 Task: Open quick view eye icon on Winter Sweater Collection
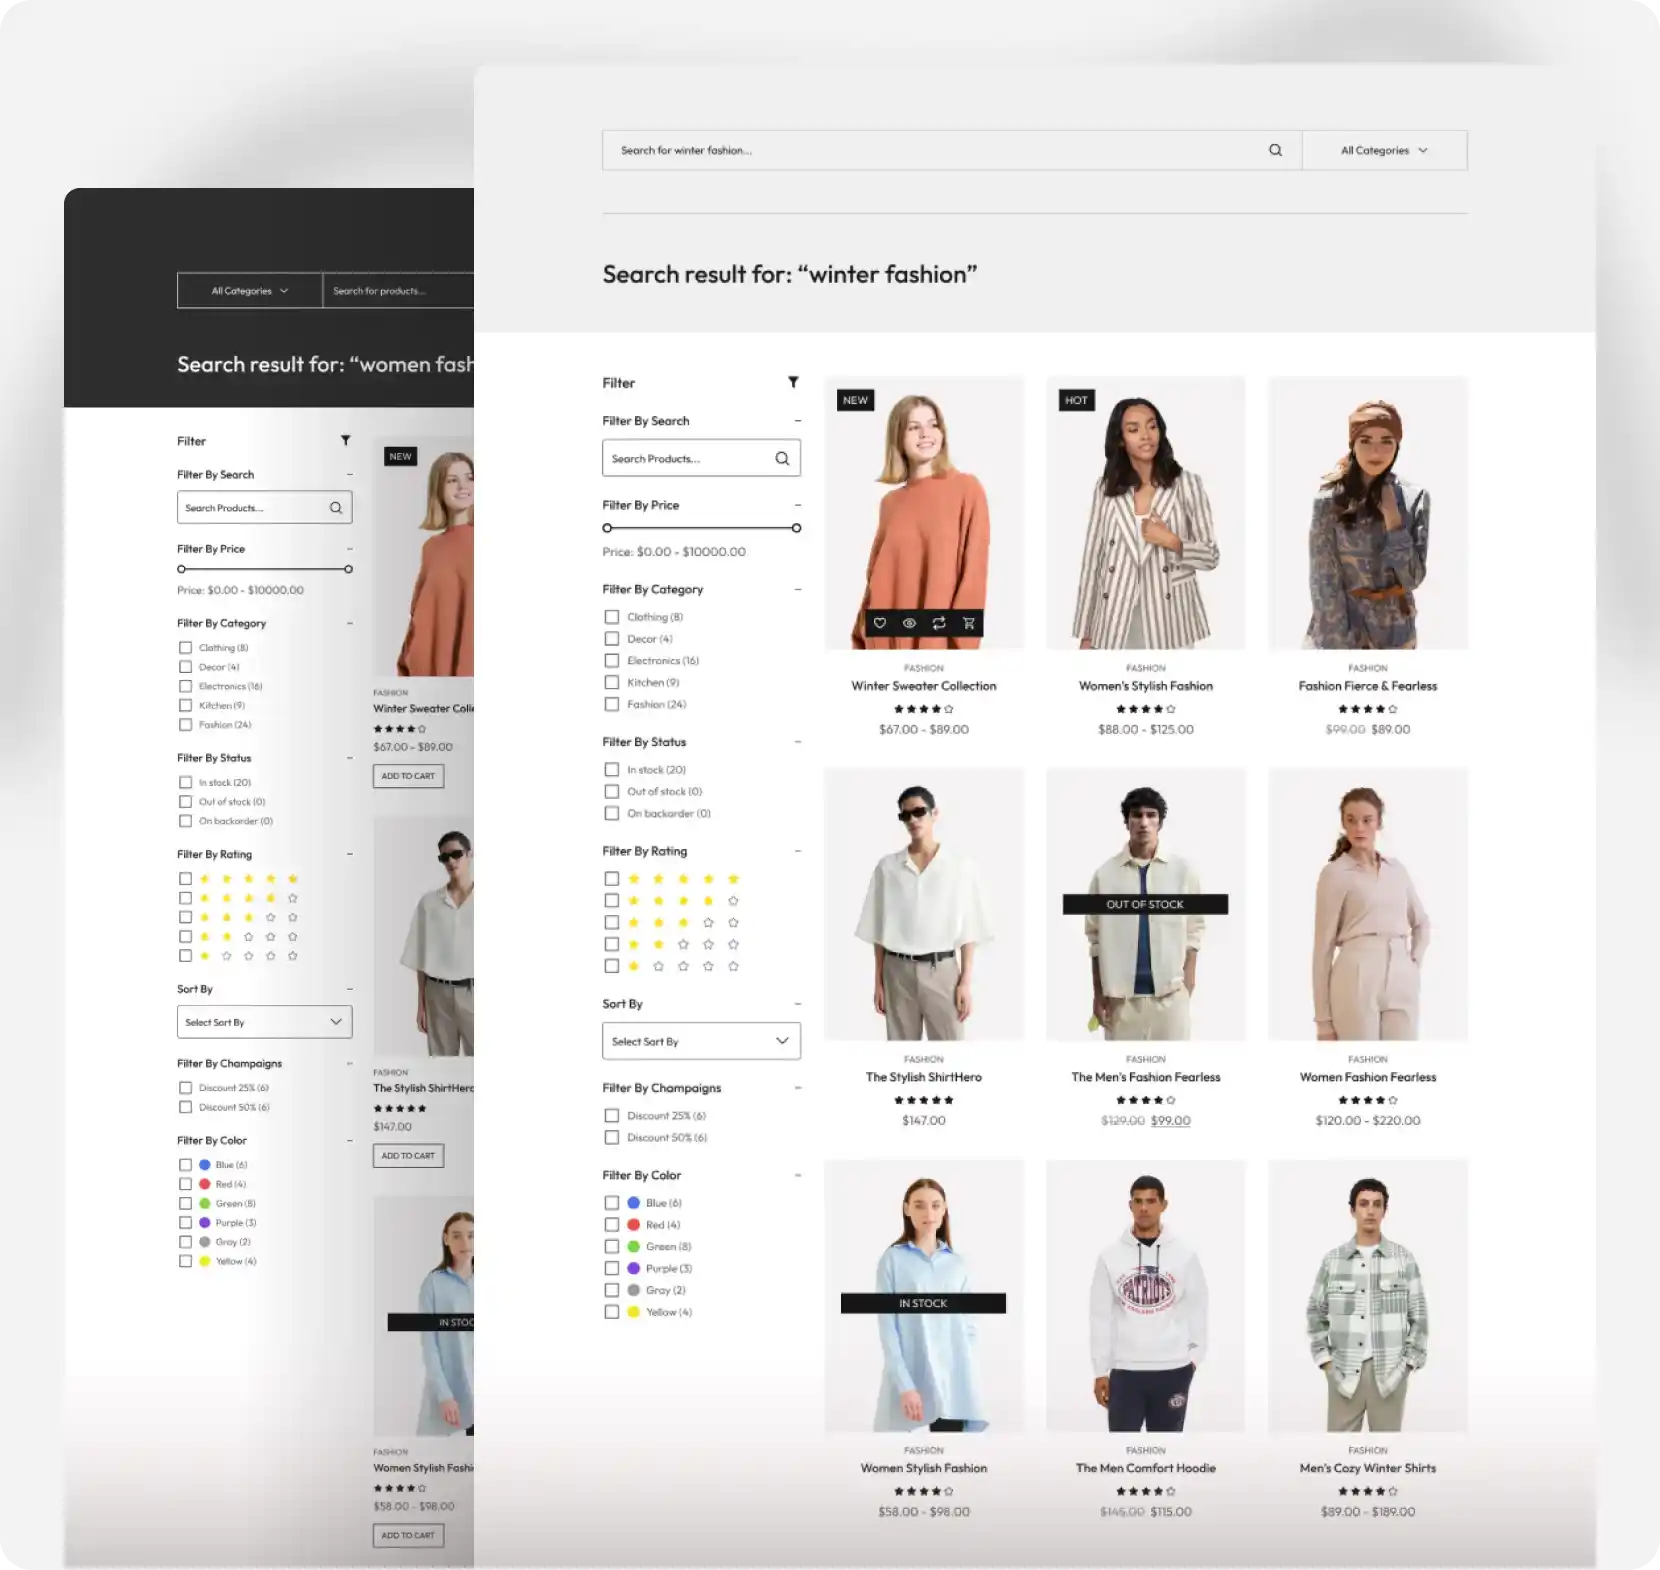tap(909, 623)
